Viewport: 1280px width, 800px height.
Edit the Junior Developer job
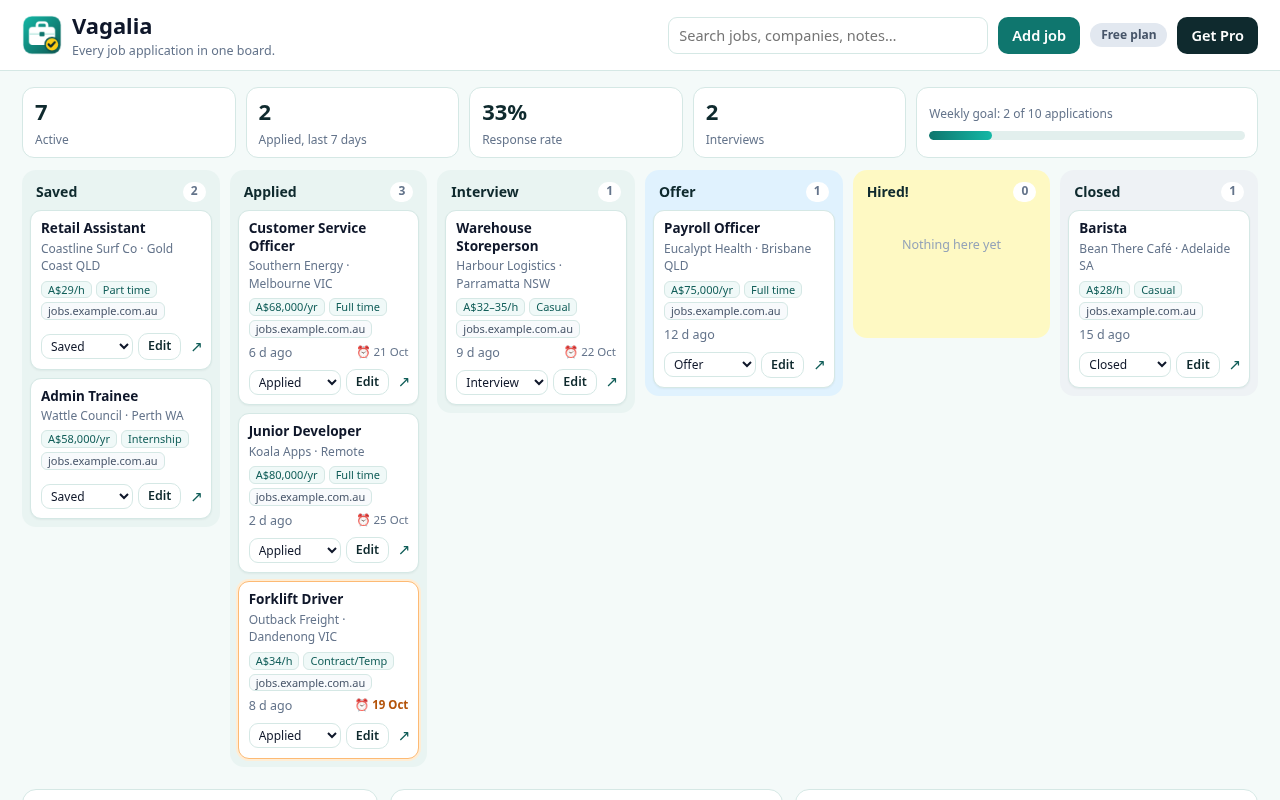coord(367,550)
